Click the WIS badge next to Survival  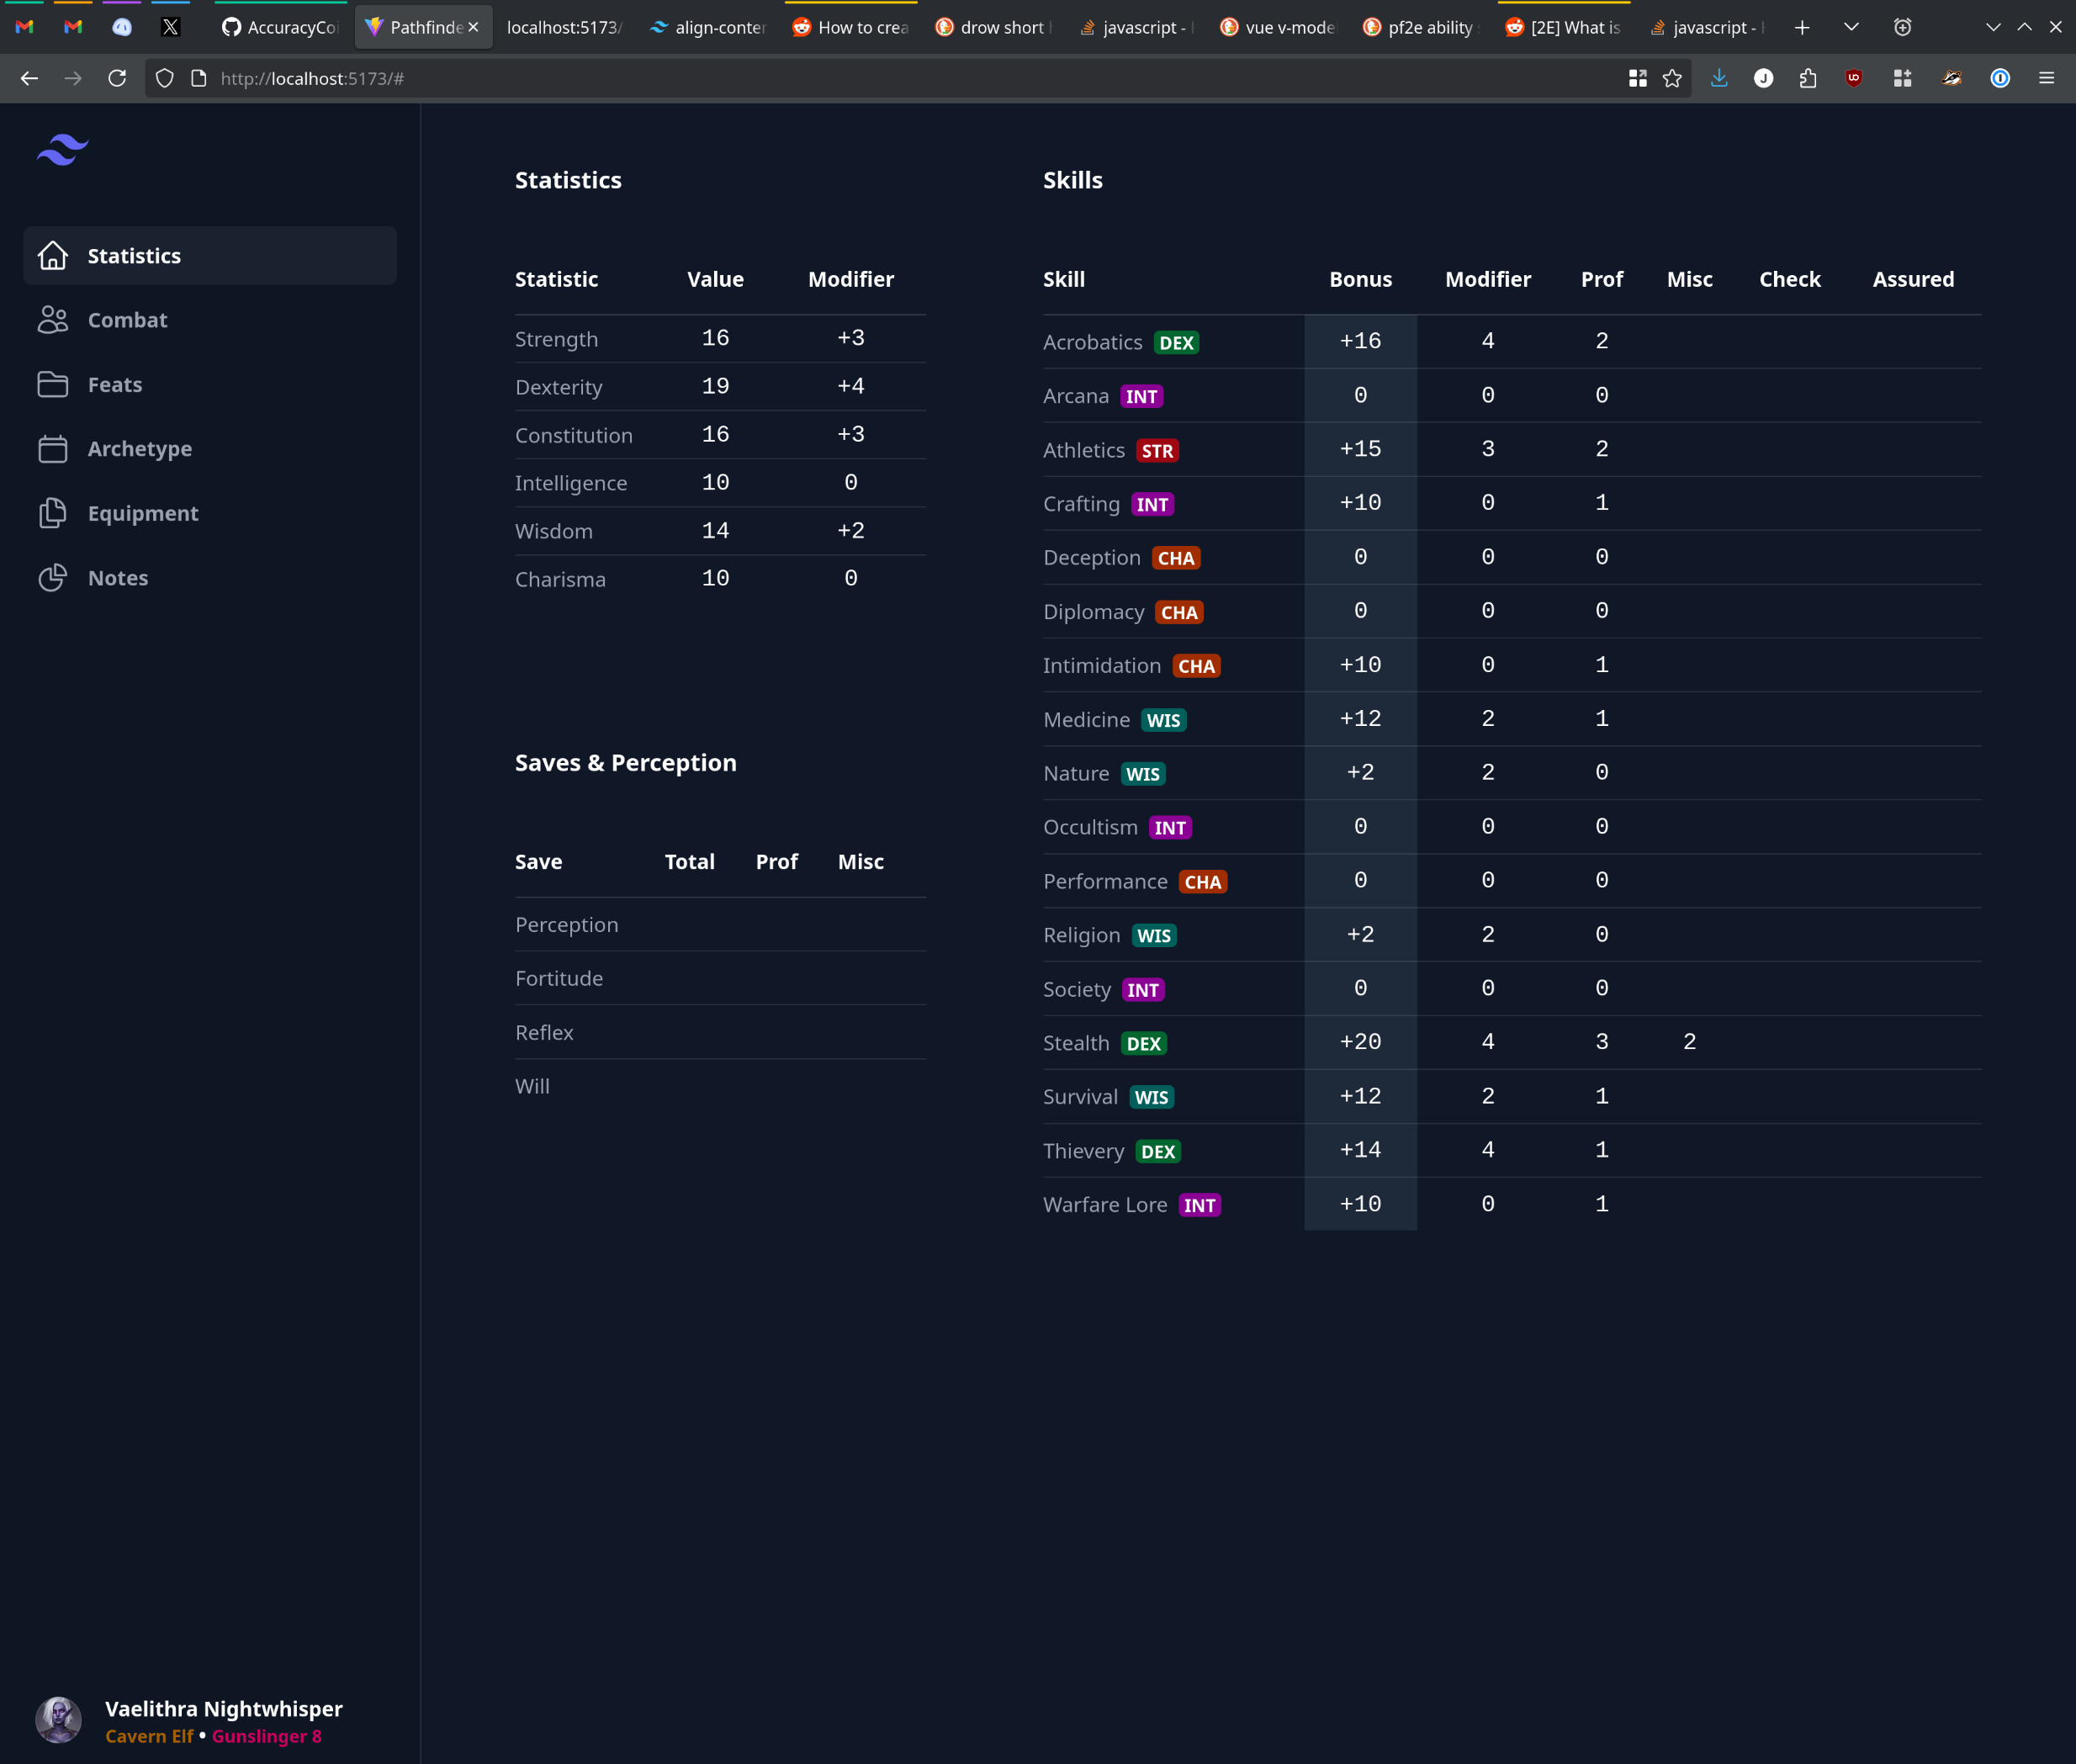pyautogui.click(x=1151, y=1098)
